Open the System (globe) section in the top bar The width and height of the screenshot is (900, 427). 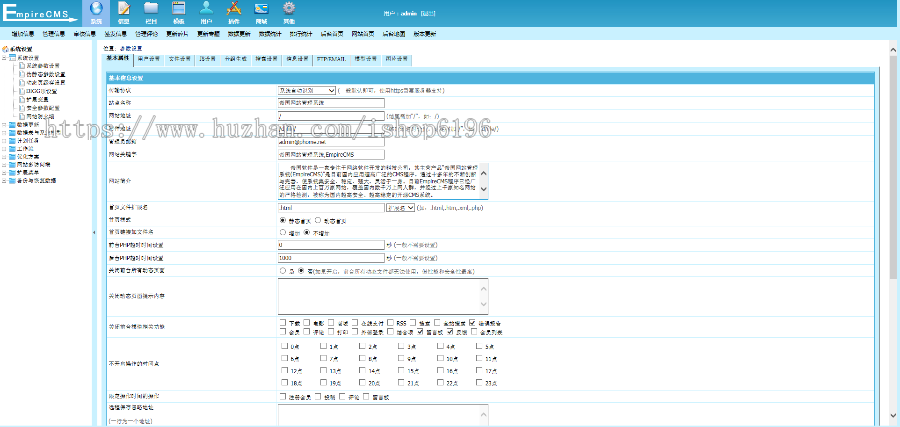pos(96,11)
